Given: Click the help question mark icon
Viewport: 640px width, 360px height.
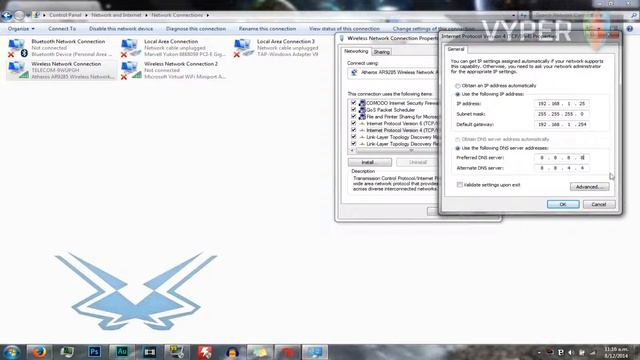Looking at the screenshot, I should pyautogui.click(x=630, y=29).
